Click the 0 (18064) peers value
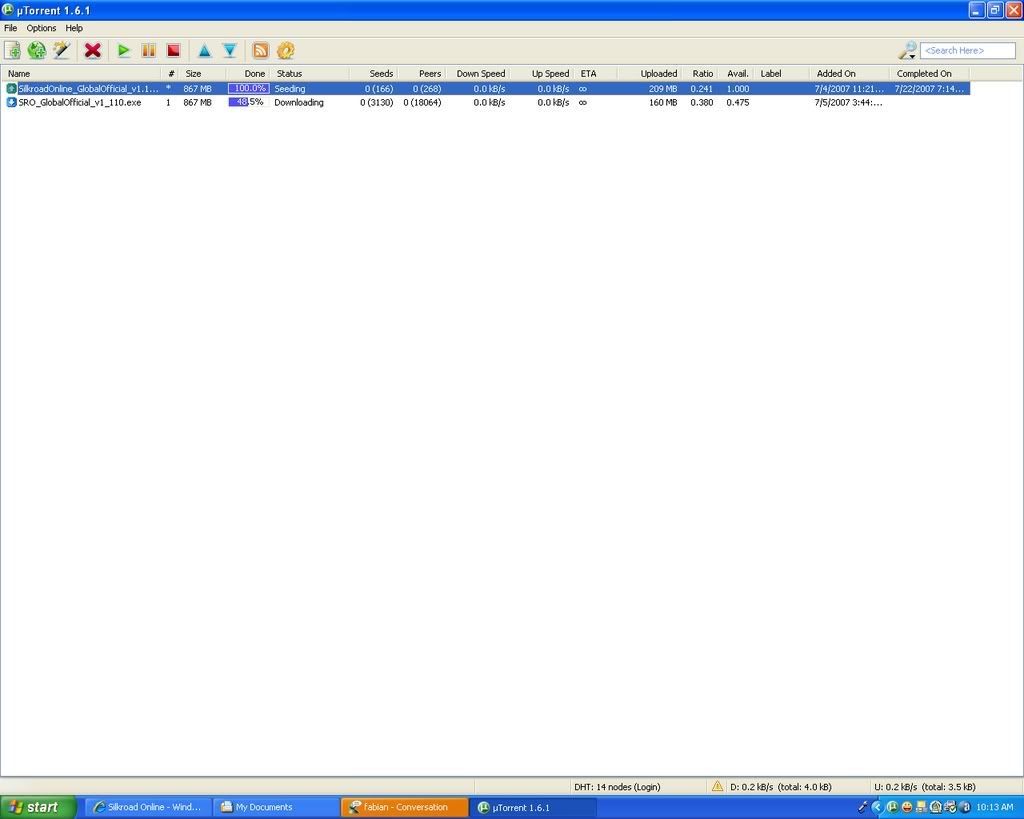The width and height of the screenshot is (1024, 819). [x=423, y=103]
